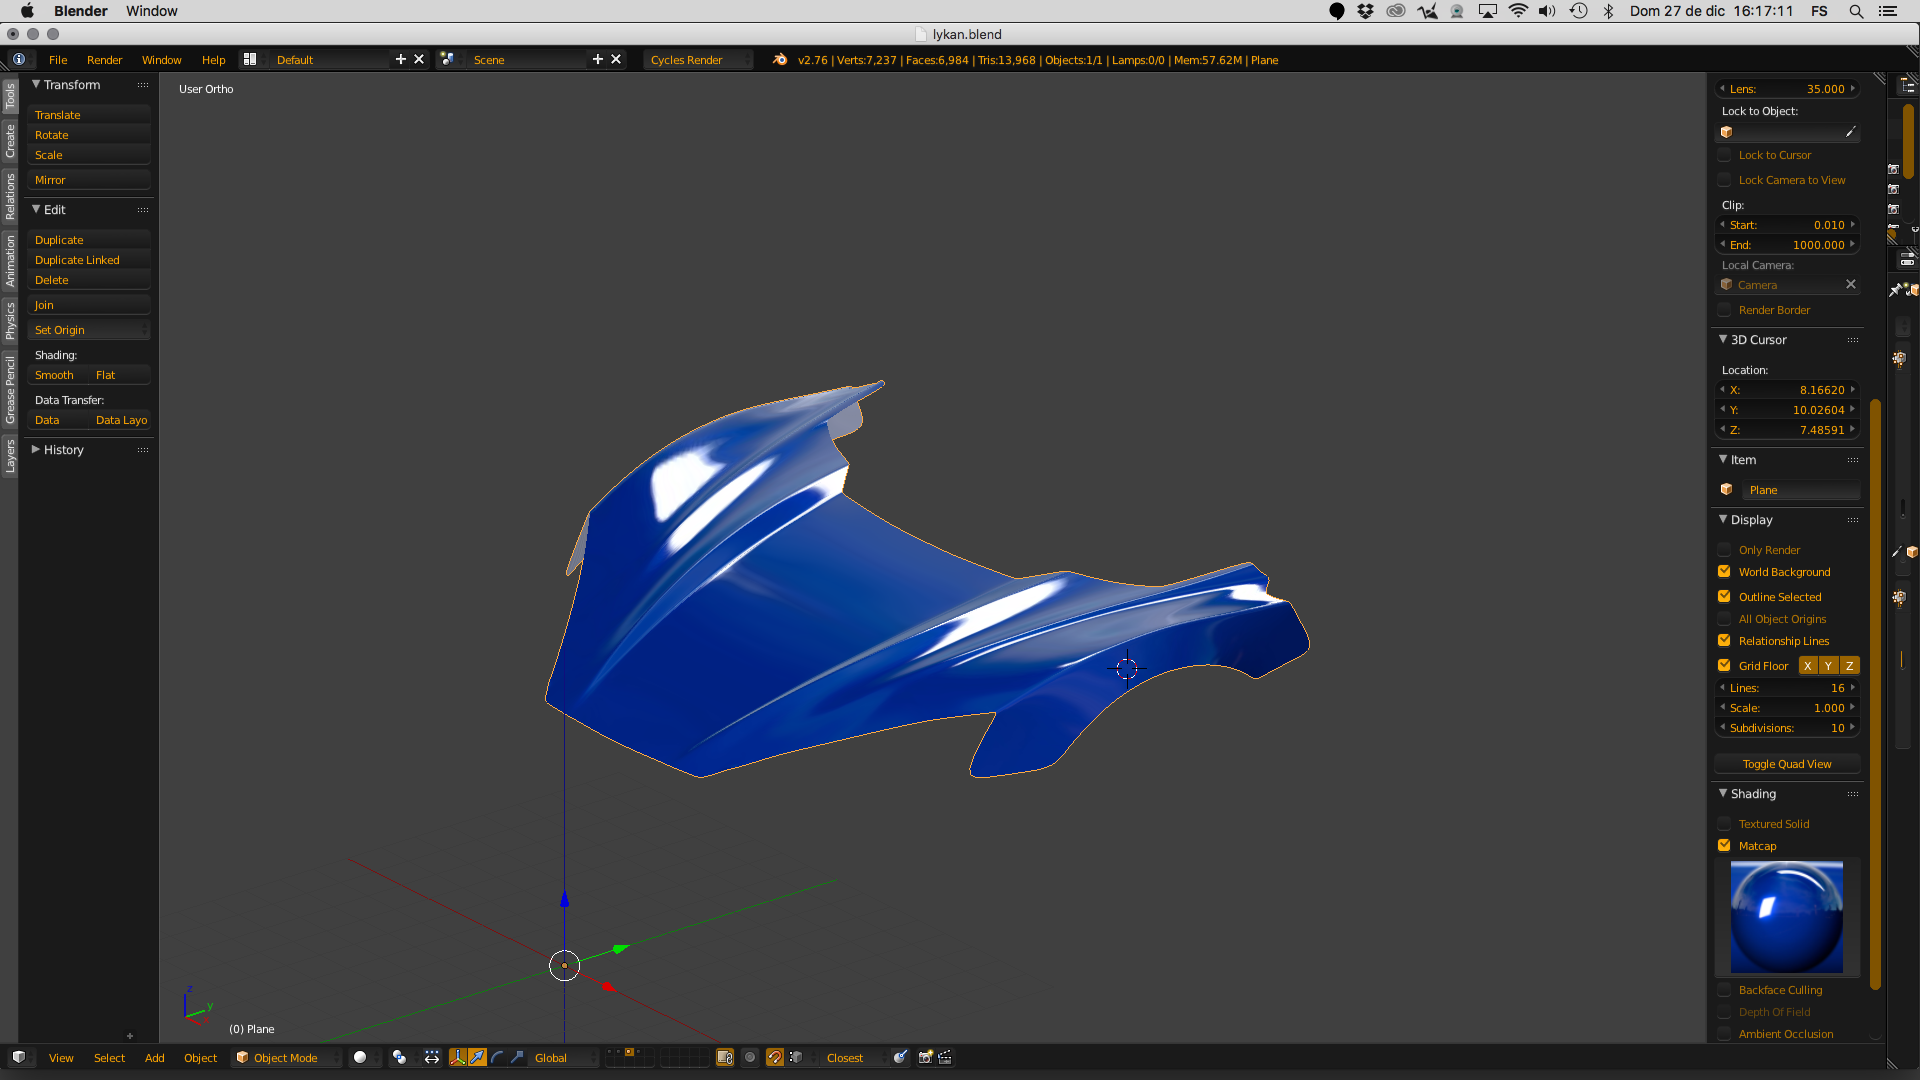Toggle the snap magnet icon
Screen dimensions: 1920x1080
click(775, 1057)
